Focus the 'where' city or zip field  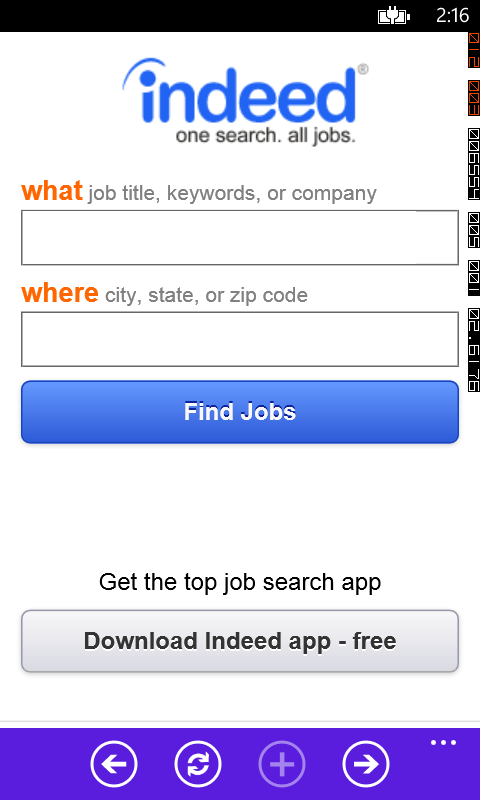240,339
